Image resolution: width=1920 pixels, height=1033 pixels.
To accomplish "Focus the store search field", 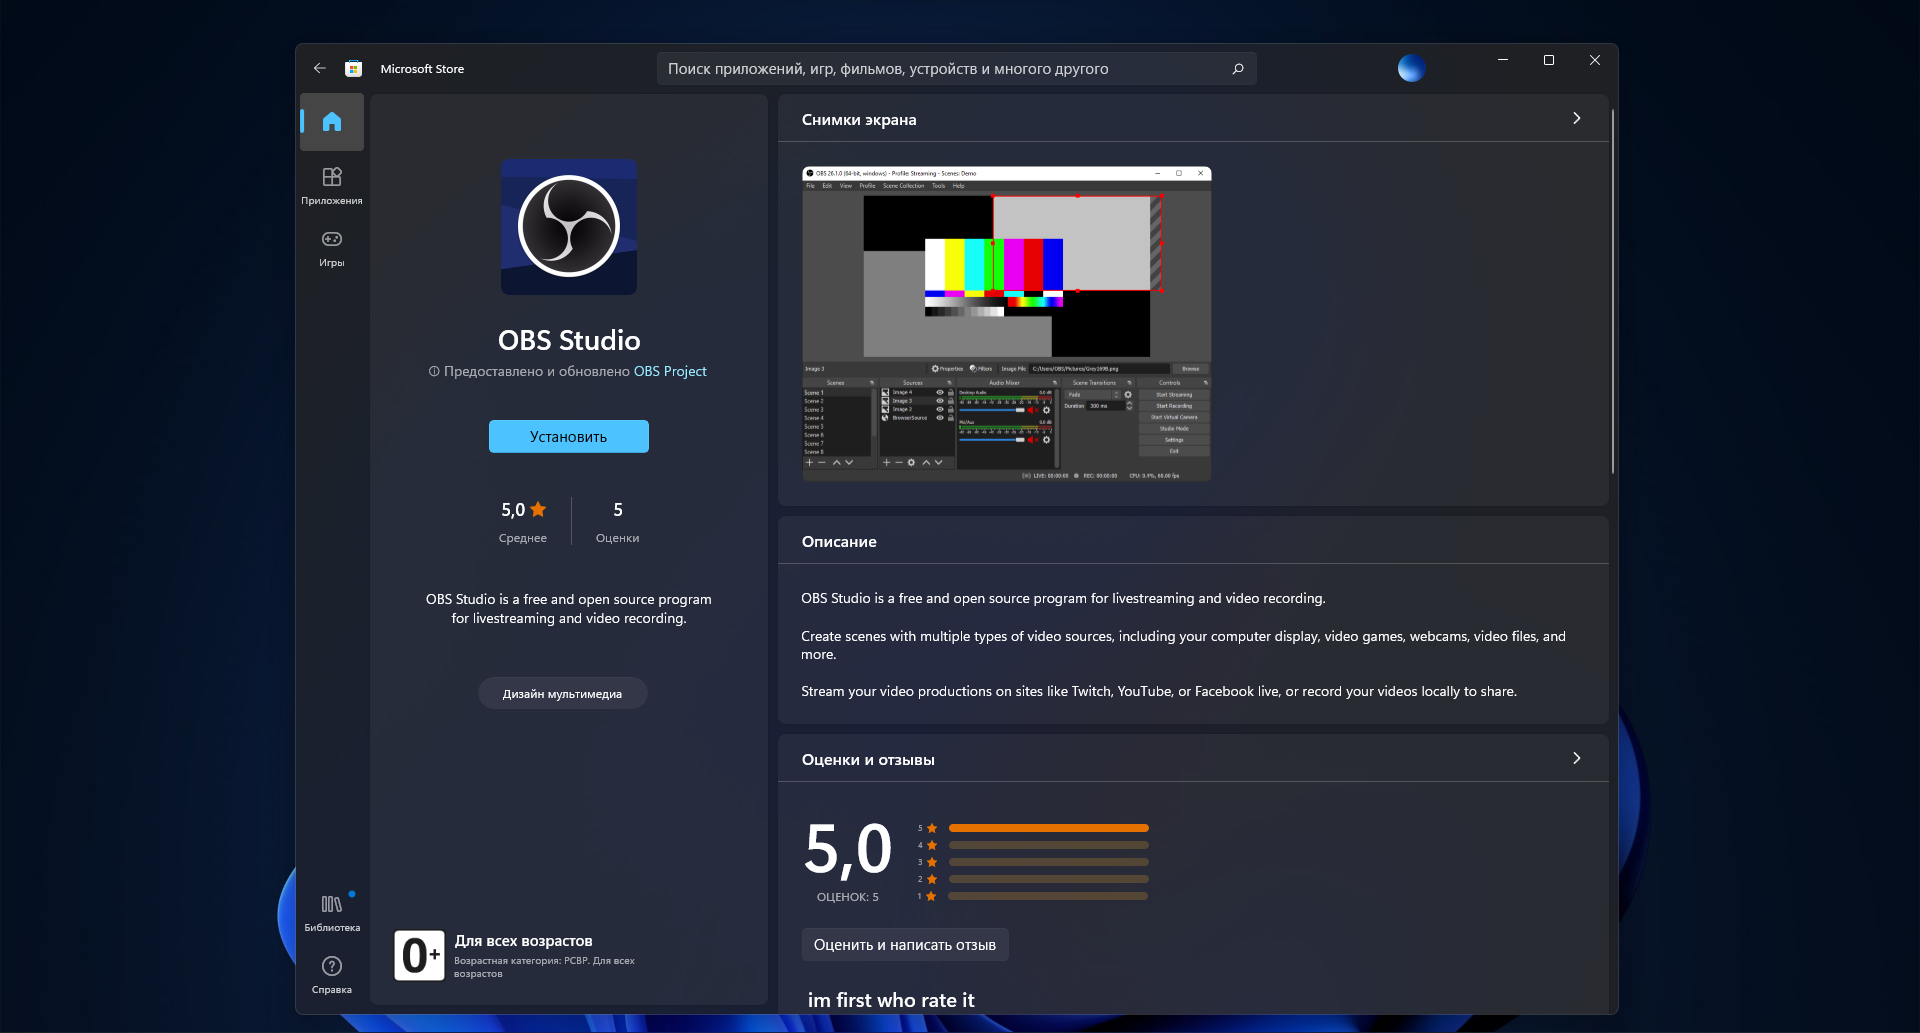I will click(956, 69).
